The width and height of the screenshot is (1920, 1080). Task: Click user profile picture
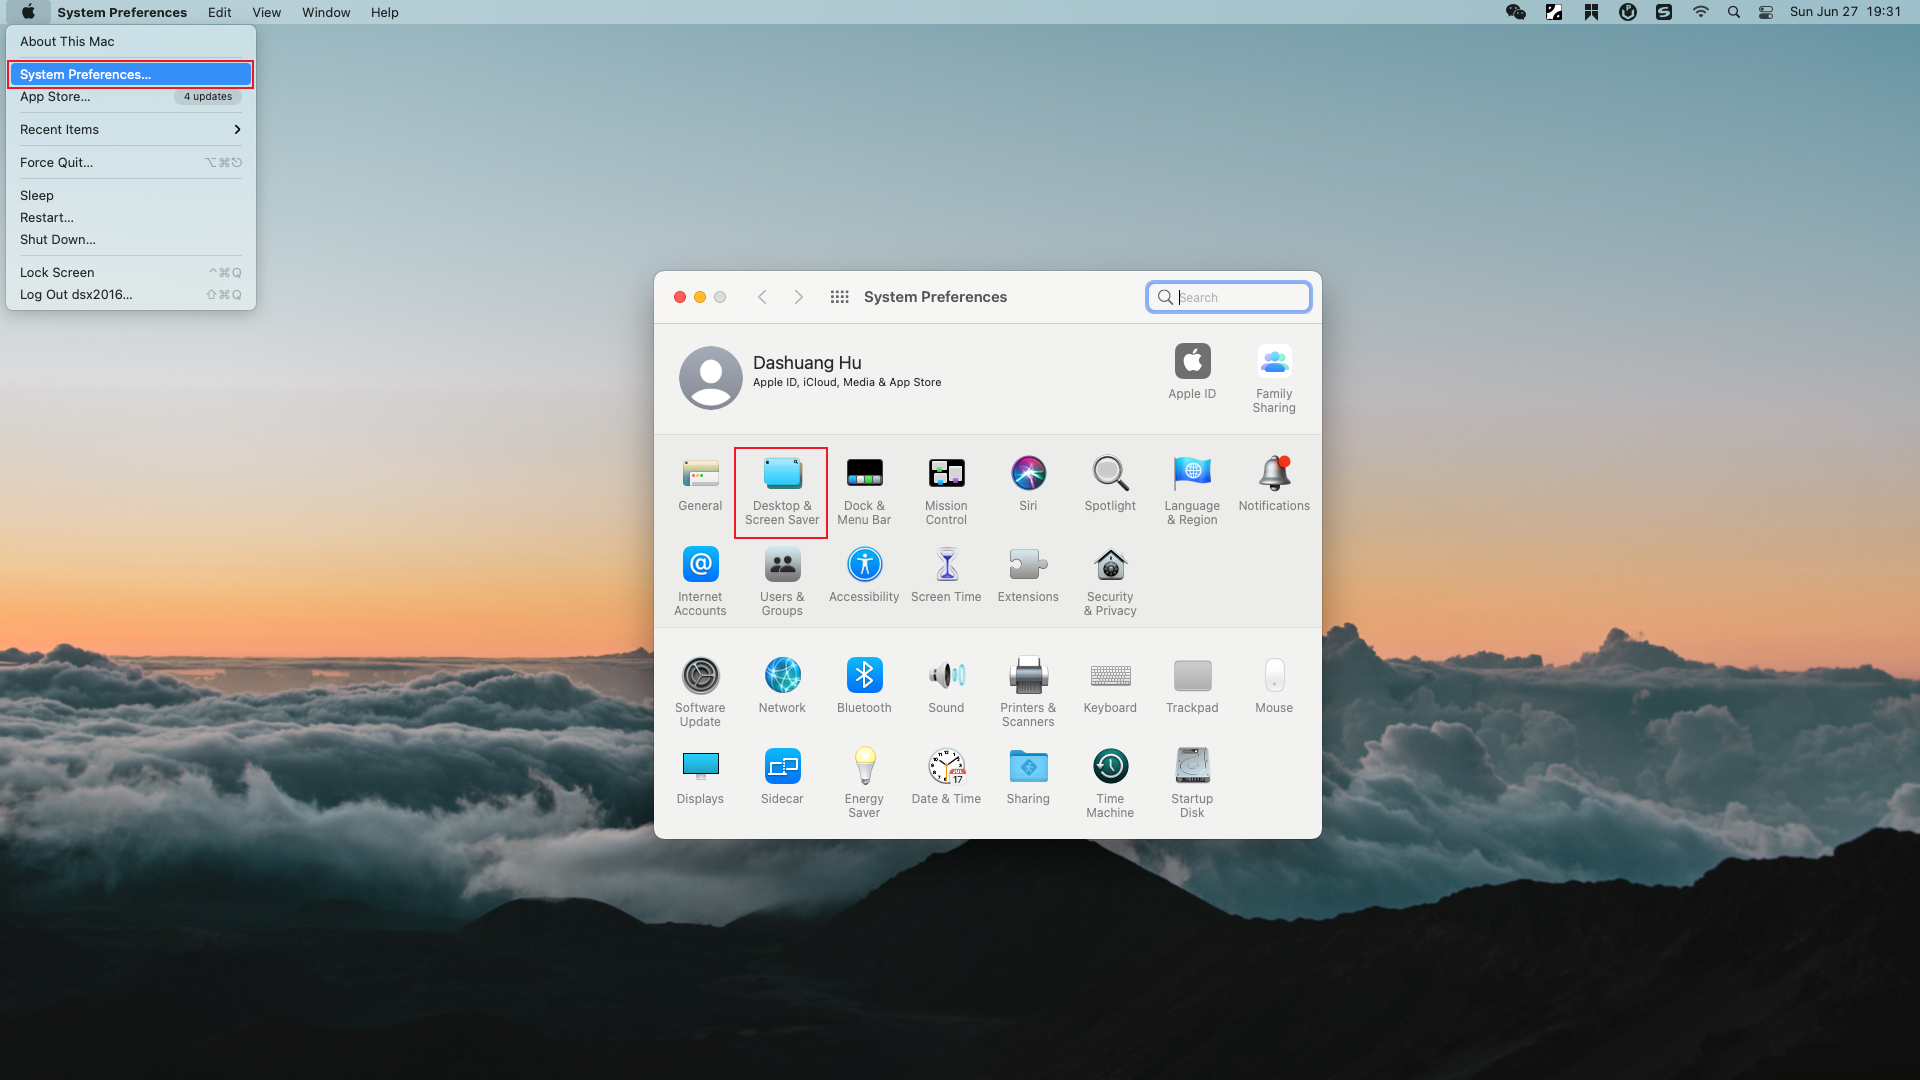711,376
